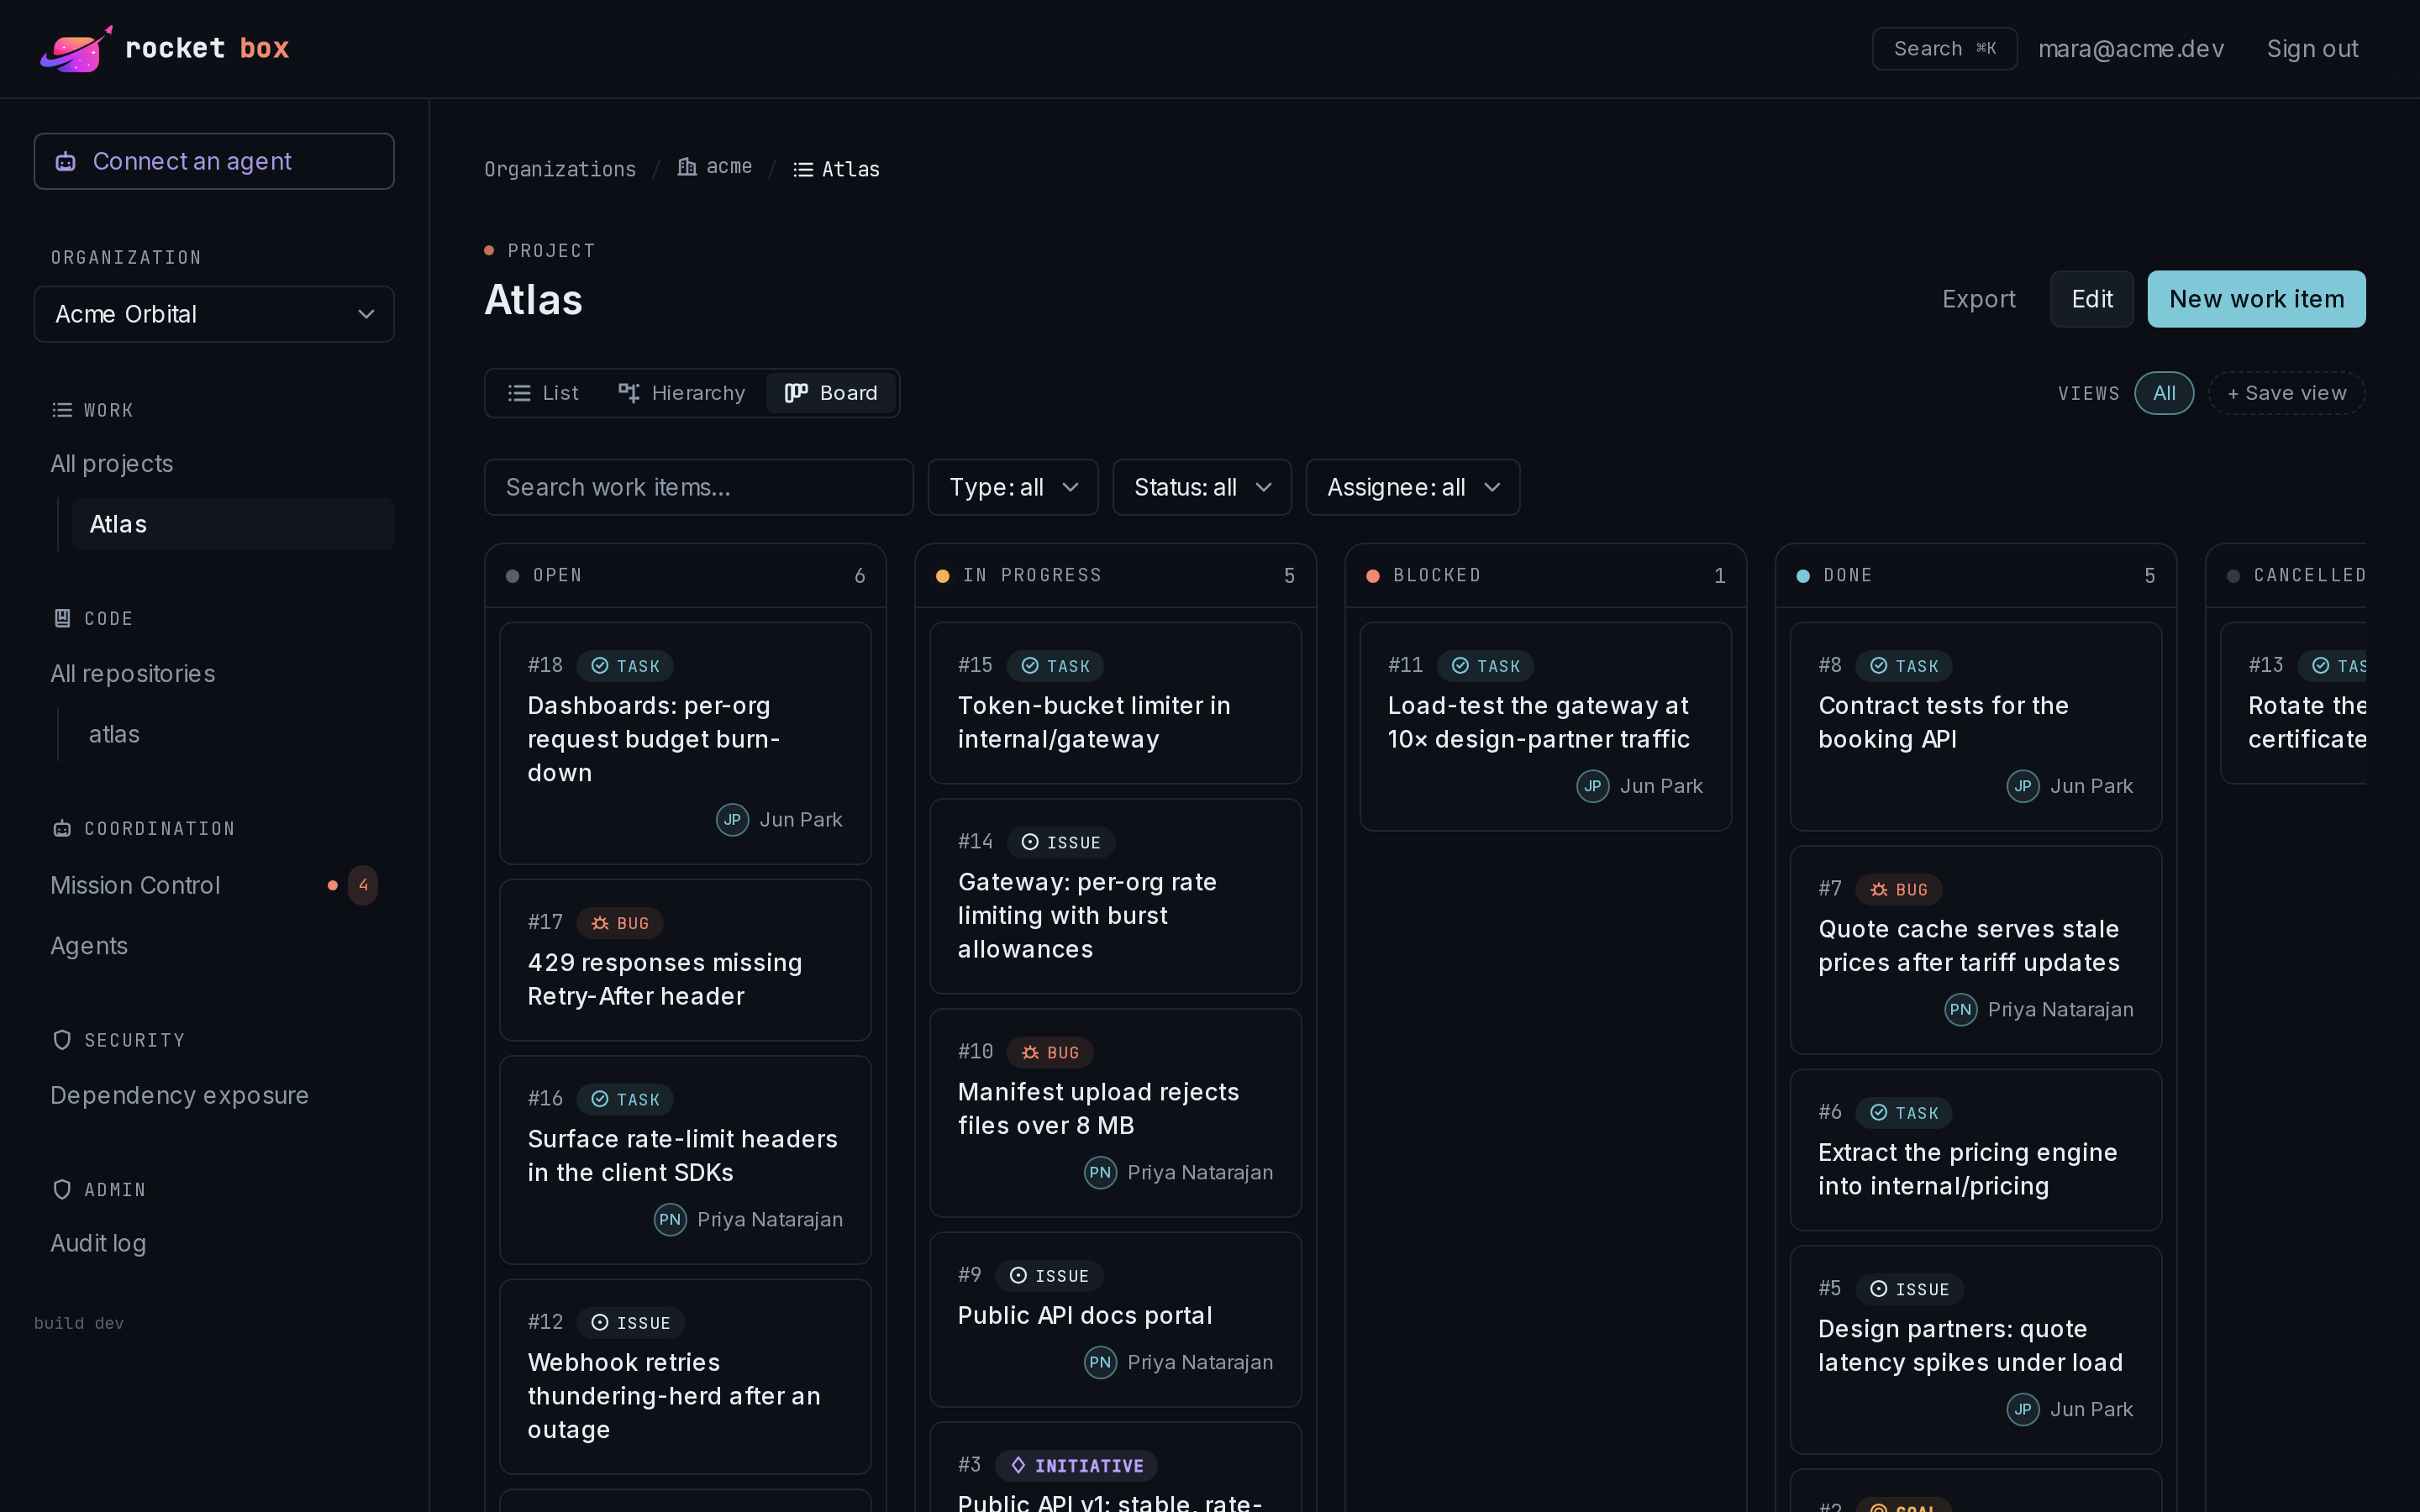Open card Extract the pricing engine
Viewport: 2420px width, 1512px height.
(1975, 1150)
